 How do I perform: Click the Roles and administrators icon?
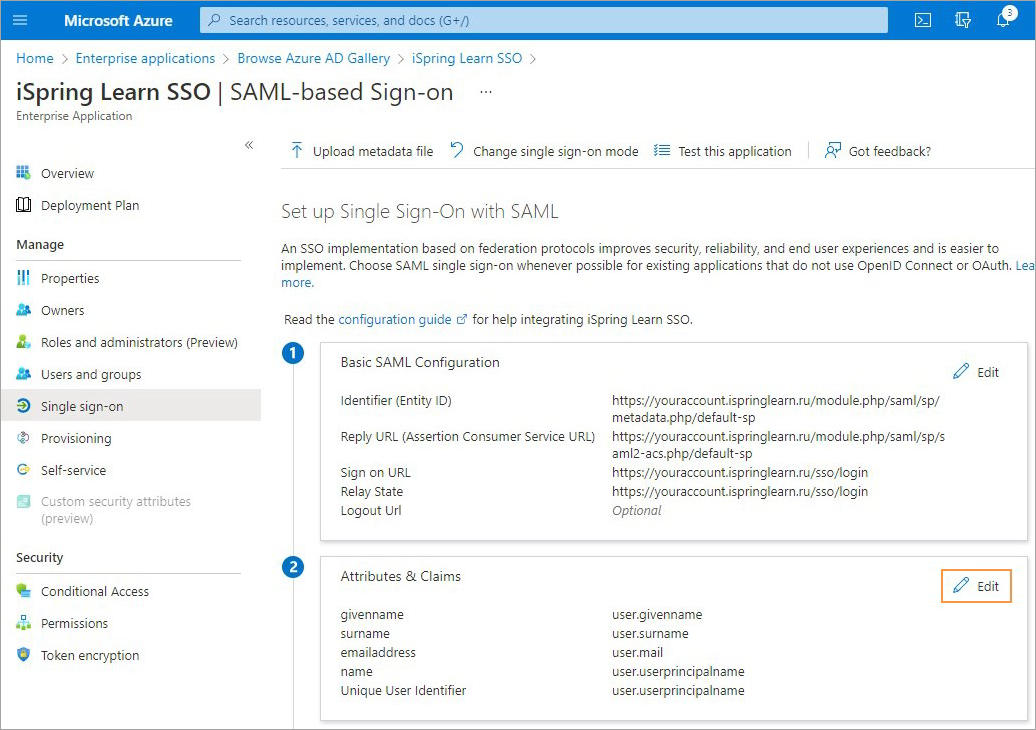(x=23, y=342)
